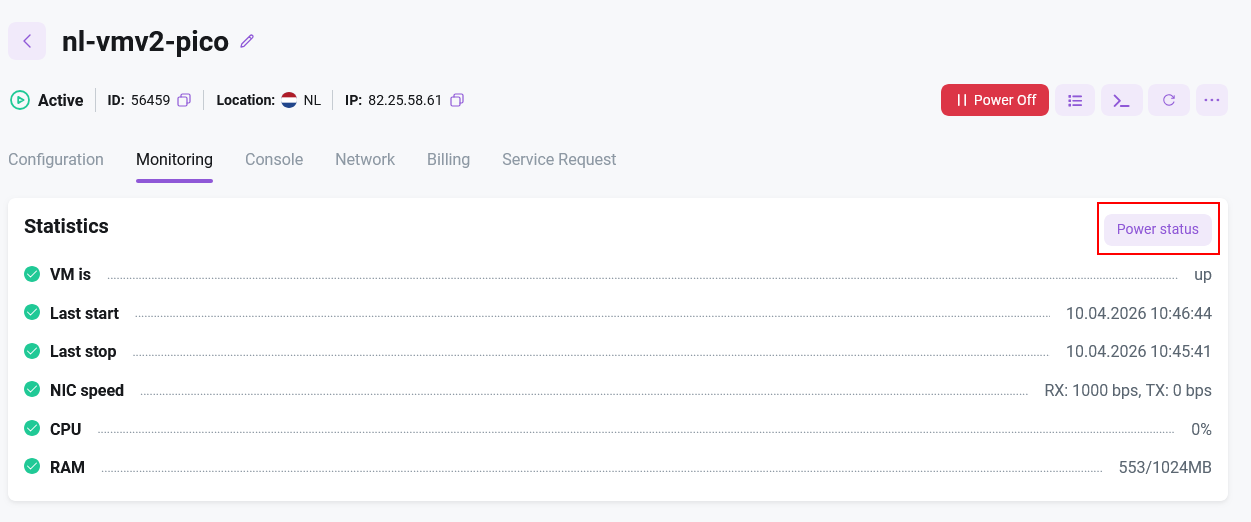Copy the server ID 56459

click(x=184, y=100)
